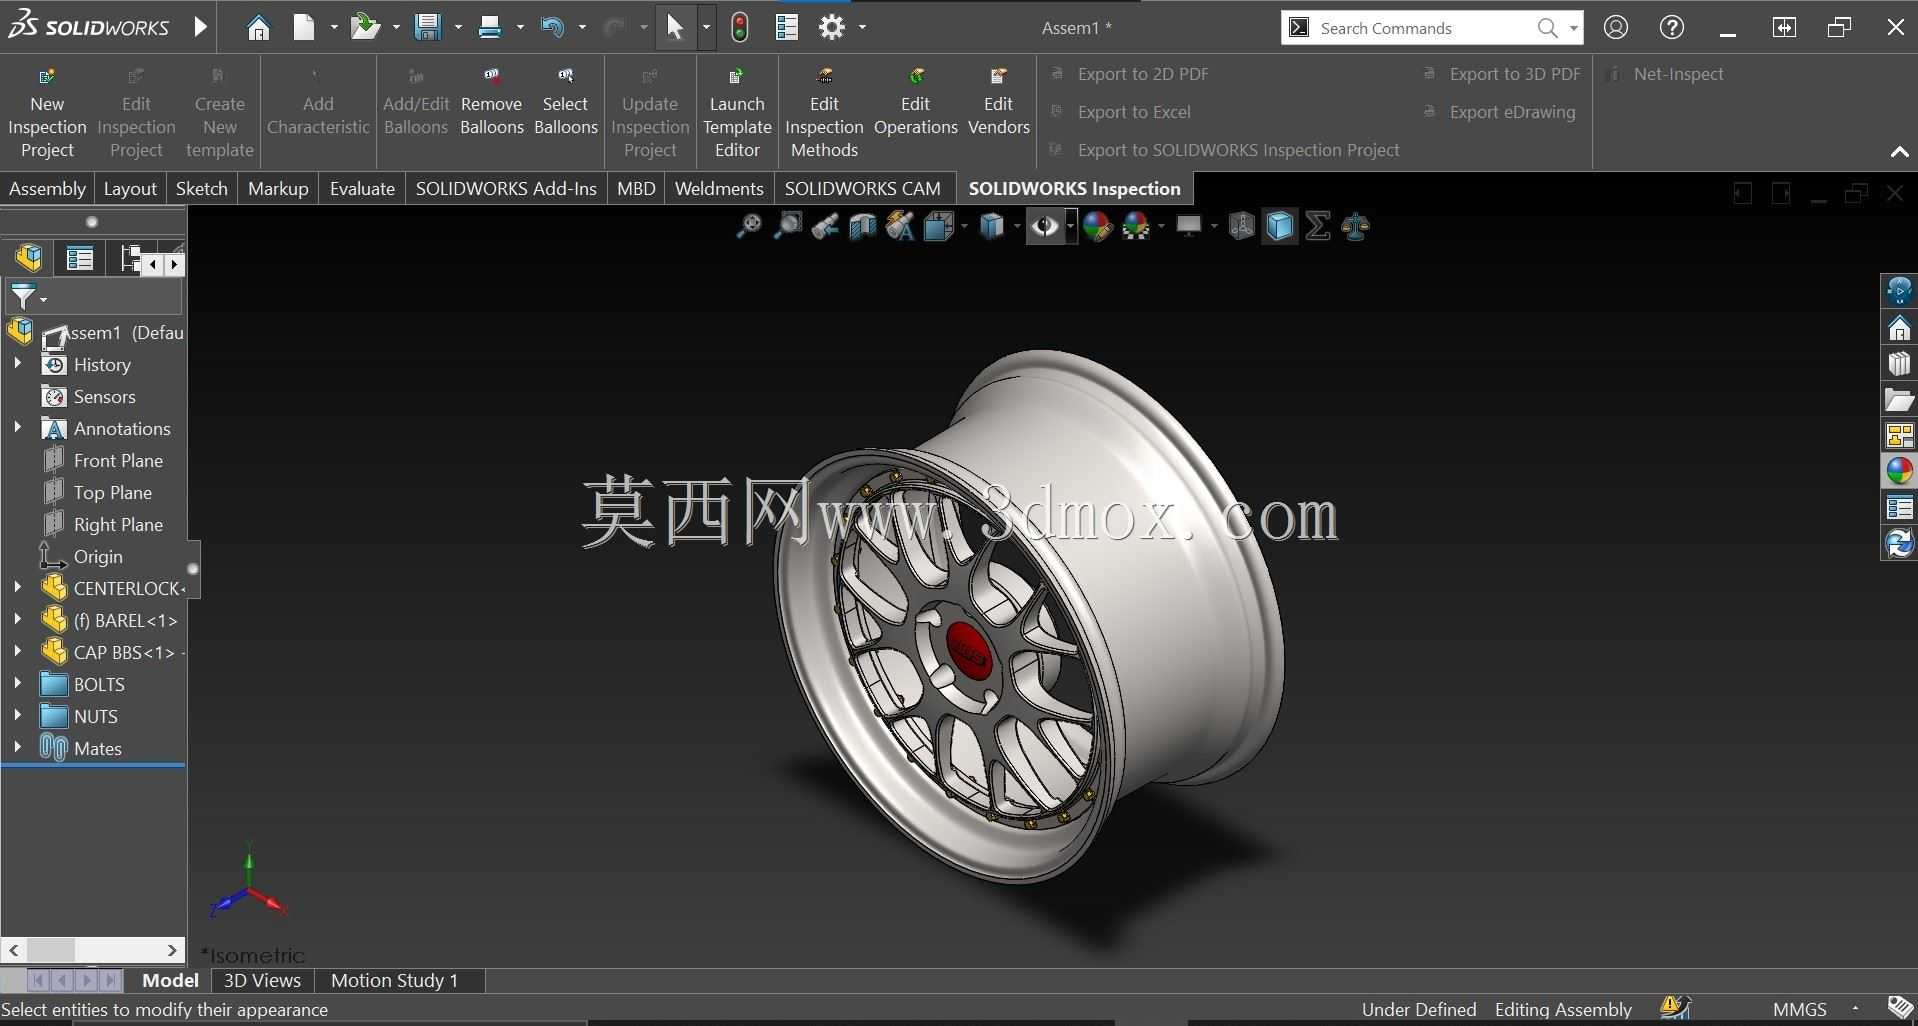Expand the BOLTS folder
The height and width of the screenshot is (1026, 1918).
coord(17,684)
